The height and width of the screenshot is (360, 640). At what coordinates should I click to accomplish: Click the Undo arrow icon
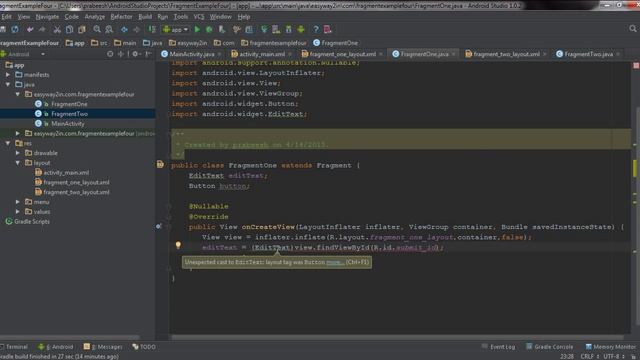click(30, 29)
